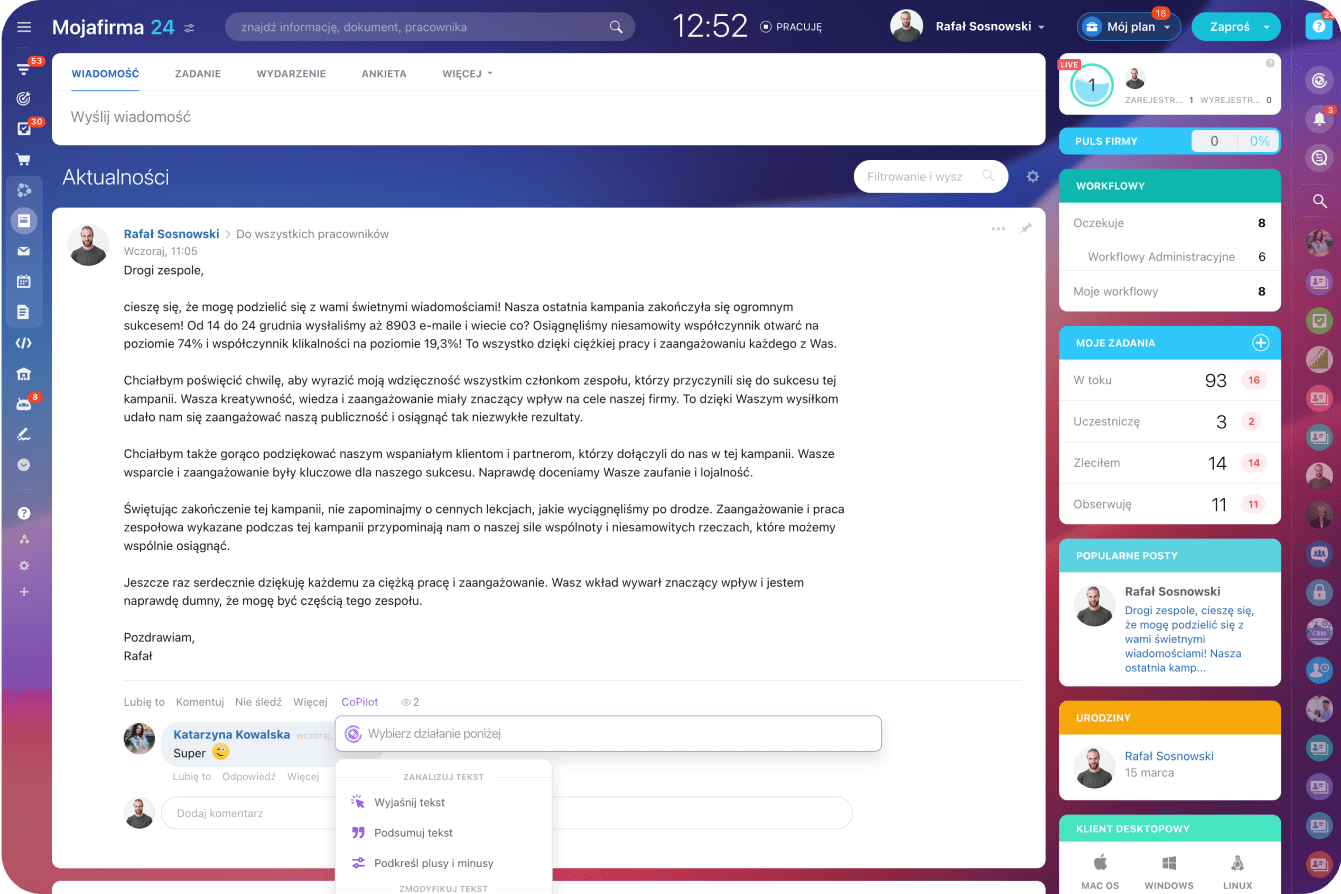Open the Mój plan button
The image size is (1341, 894).
(x=1129, y=27)
